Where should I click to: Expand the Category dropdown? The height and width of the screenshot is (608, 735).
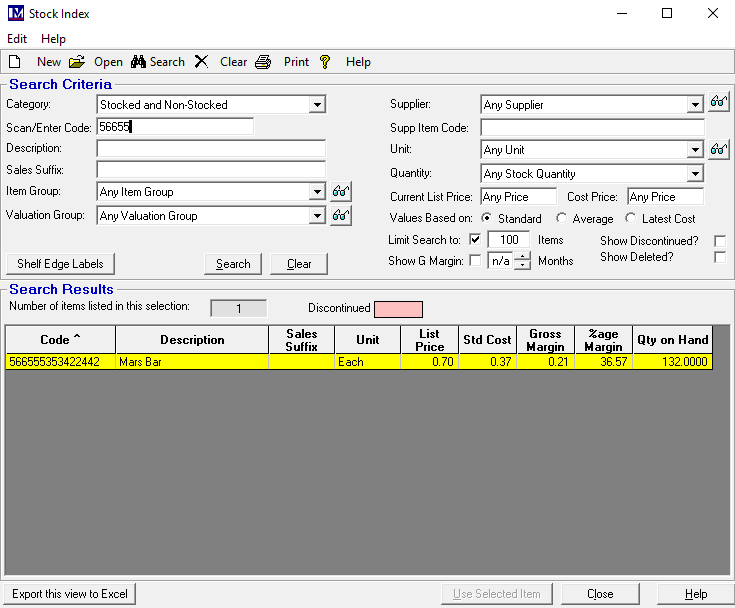coord(317,105)
